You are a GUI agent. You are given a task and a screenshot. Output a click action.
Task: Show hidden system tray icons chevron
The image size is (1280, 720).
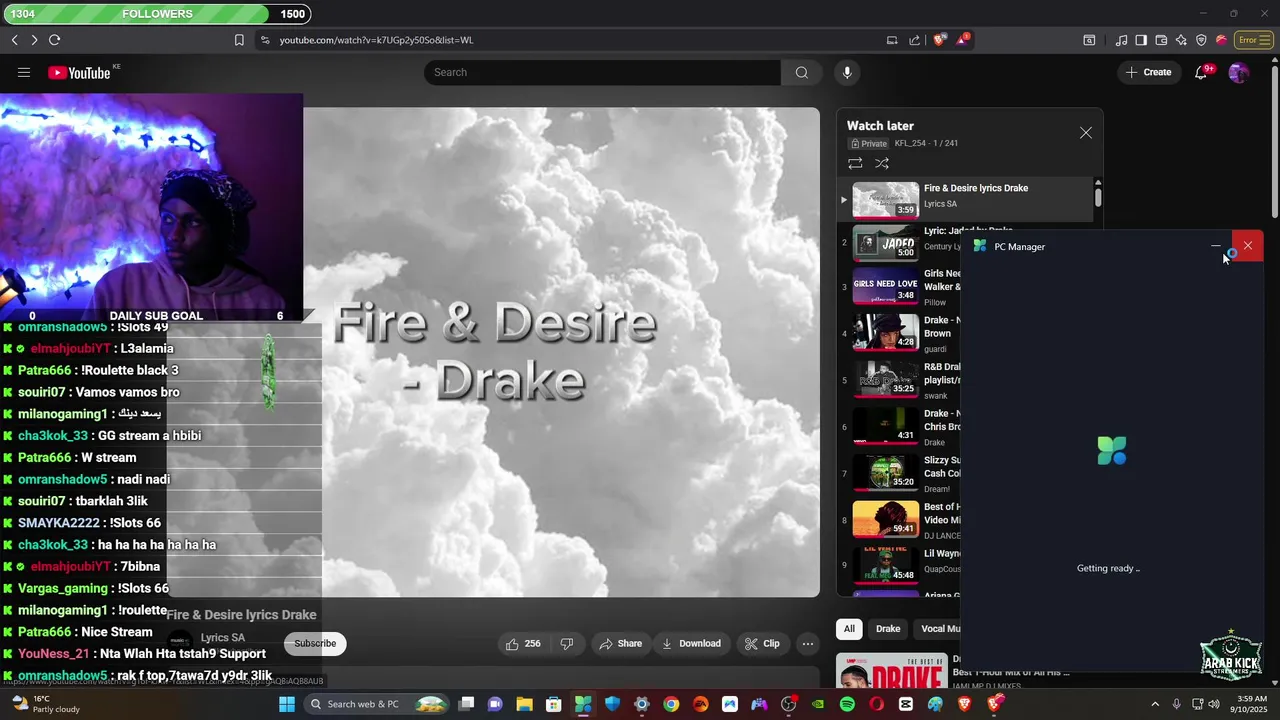pyautogui.click(x=1155, y=704)
